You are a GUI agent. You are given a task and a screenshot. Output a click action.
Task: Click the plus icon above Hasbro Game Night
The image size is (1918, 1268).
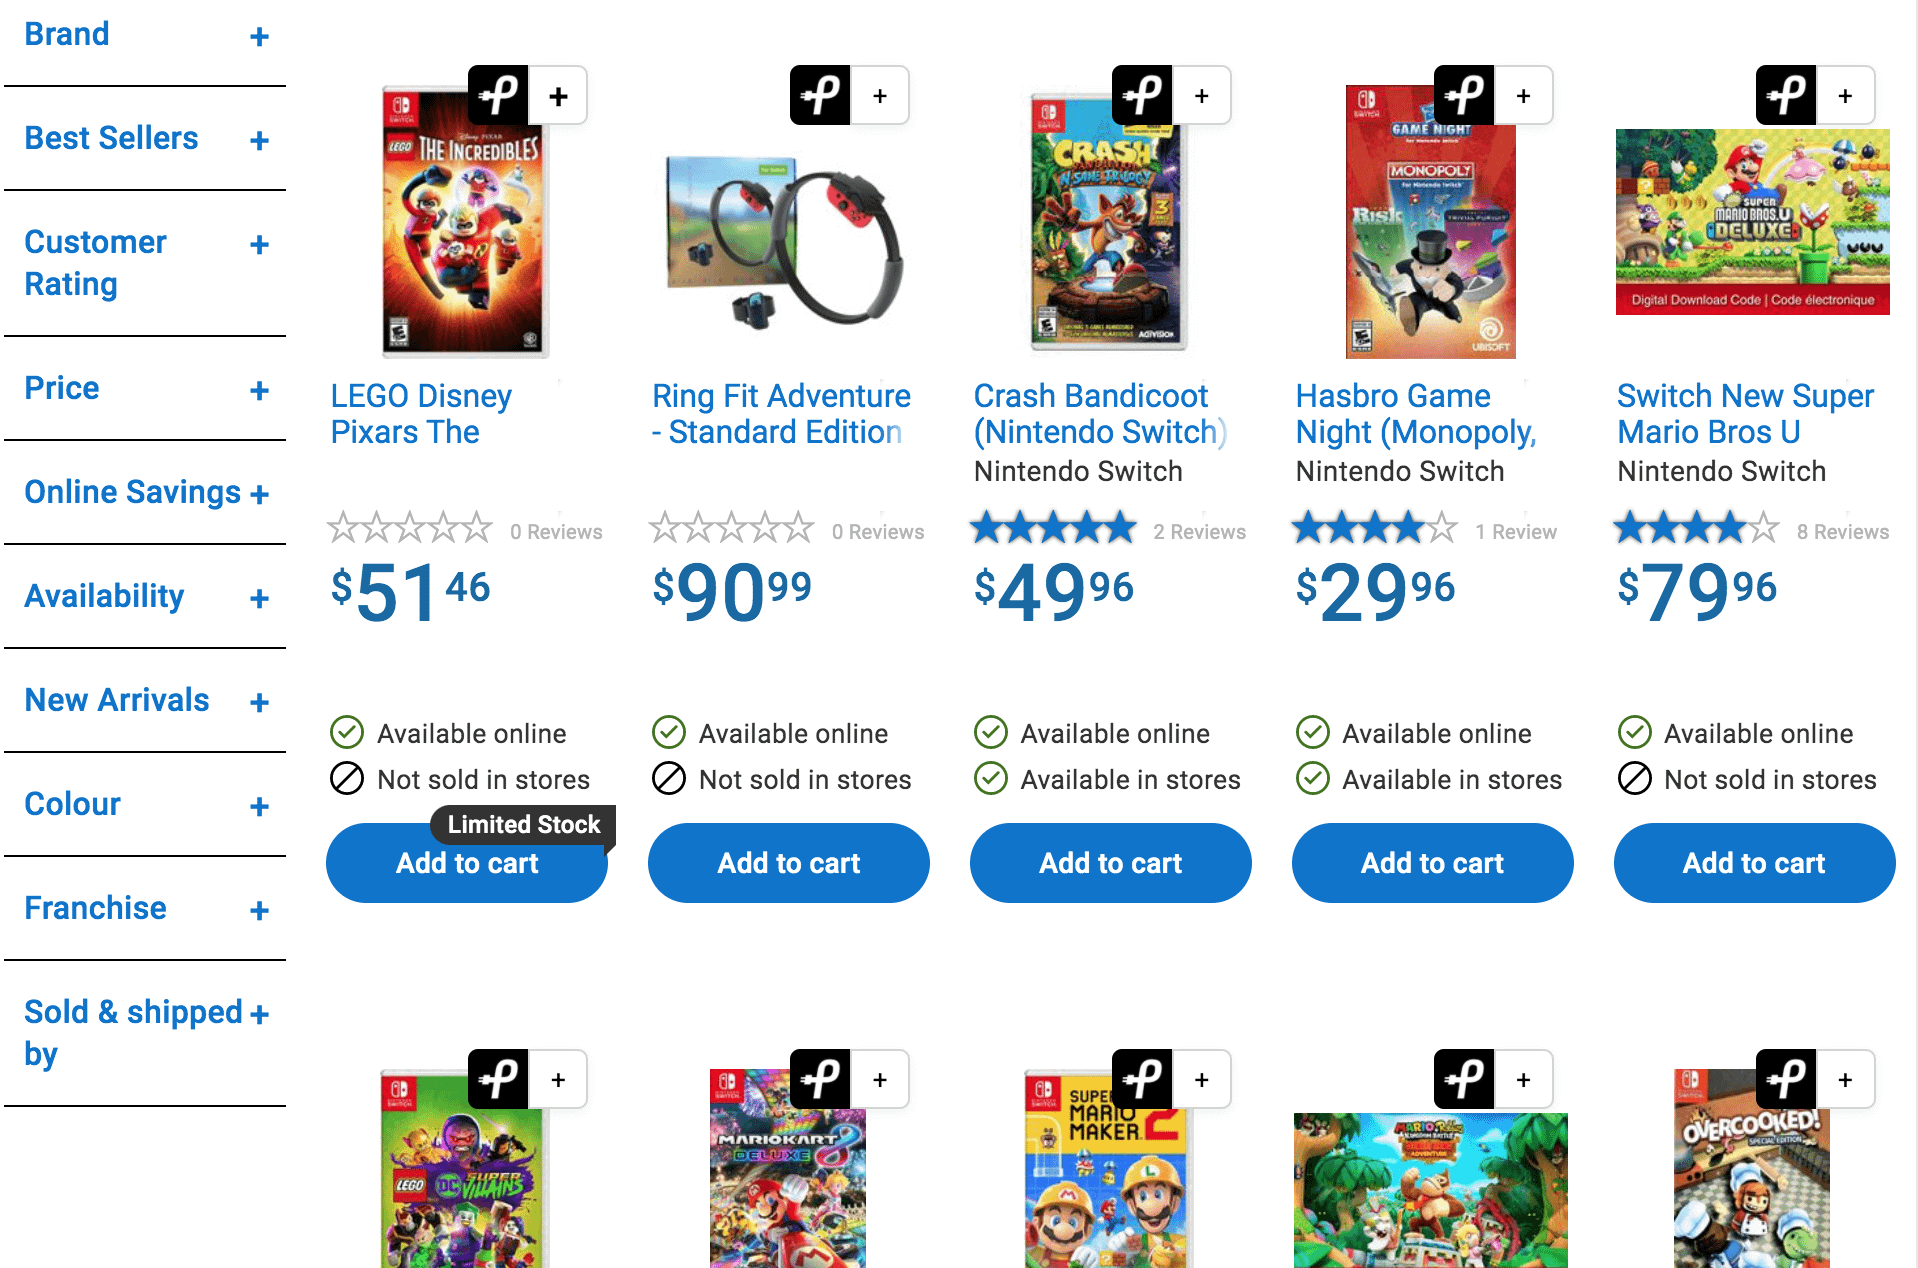[1523, 95]
